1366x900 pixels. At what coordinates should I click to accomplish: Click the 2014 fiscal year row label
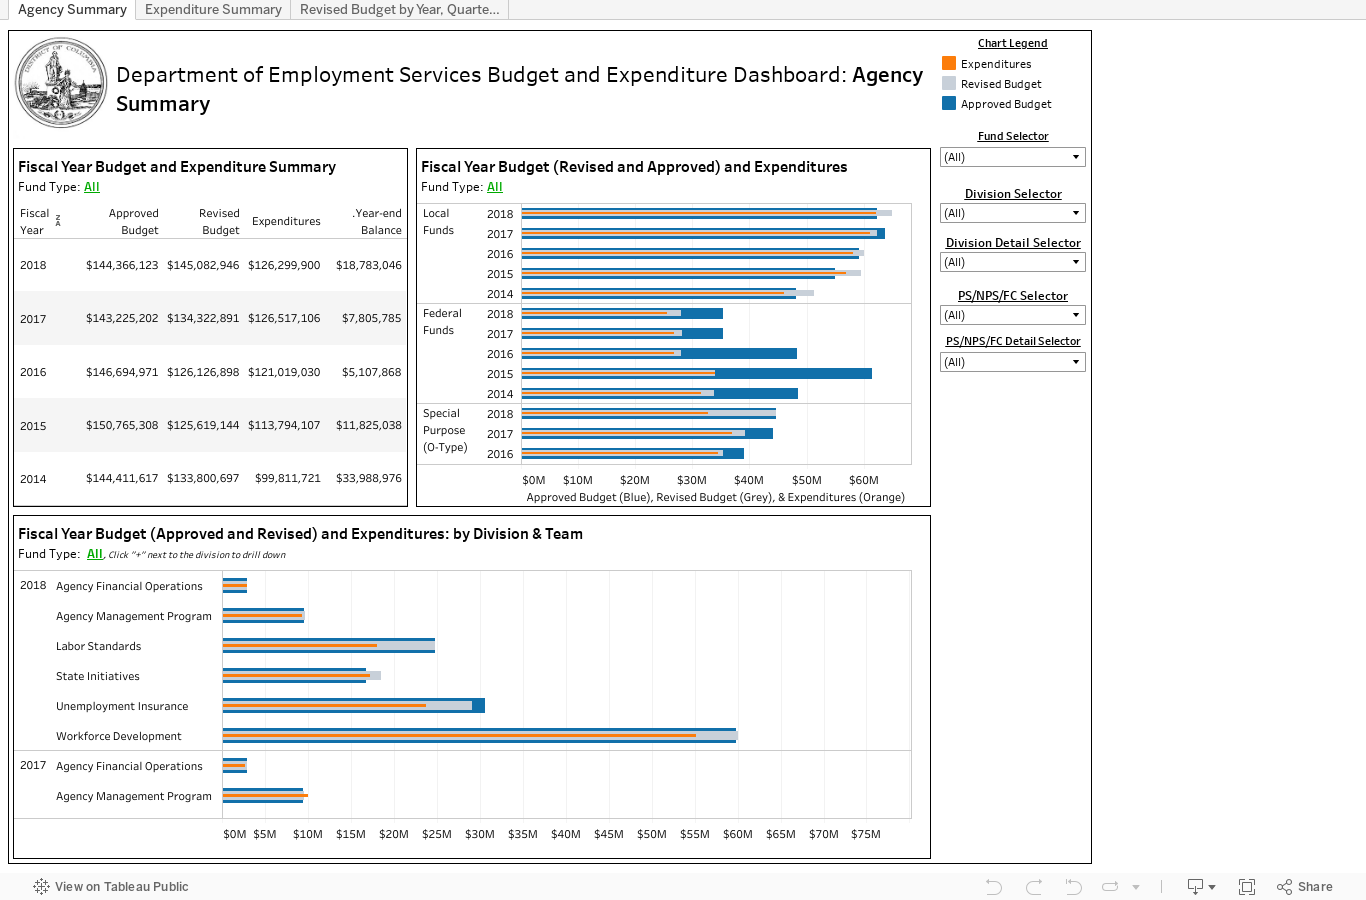(x=33, y=479)
